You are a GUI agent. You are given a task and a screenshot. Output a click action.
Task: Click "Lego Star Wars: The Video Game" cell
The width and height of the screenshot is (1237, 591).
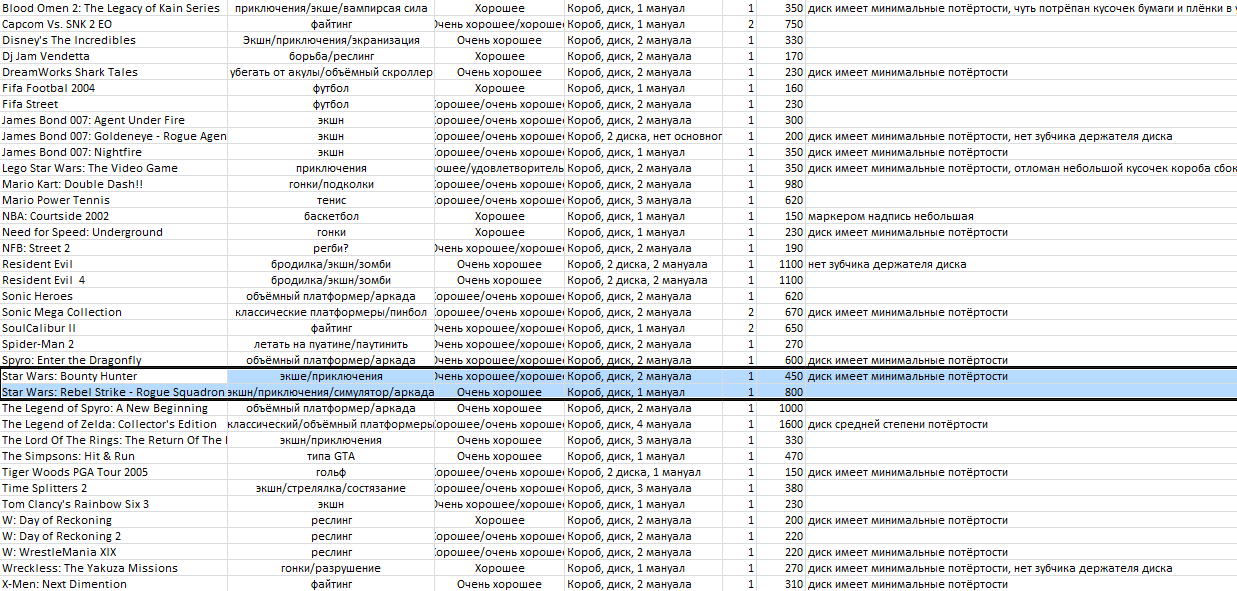(x=114, y=168)
